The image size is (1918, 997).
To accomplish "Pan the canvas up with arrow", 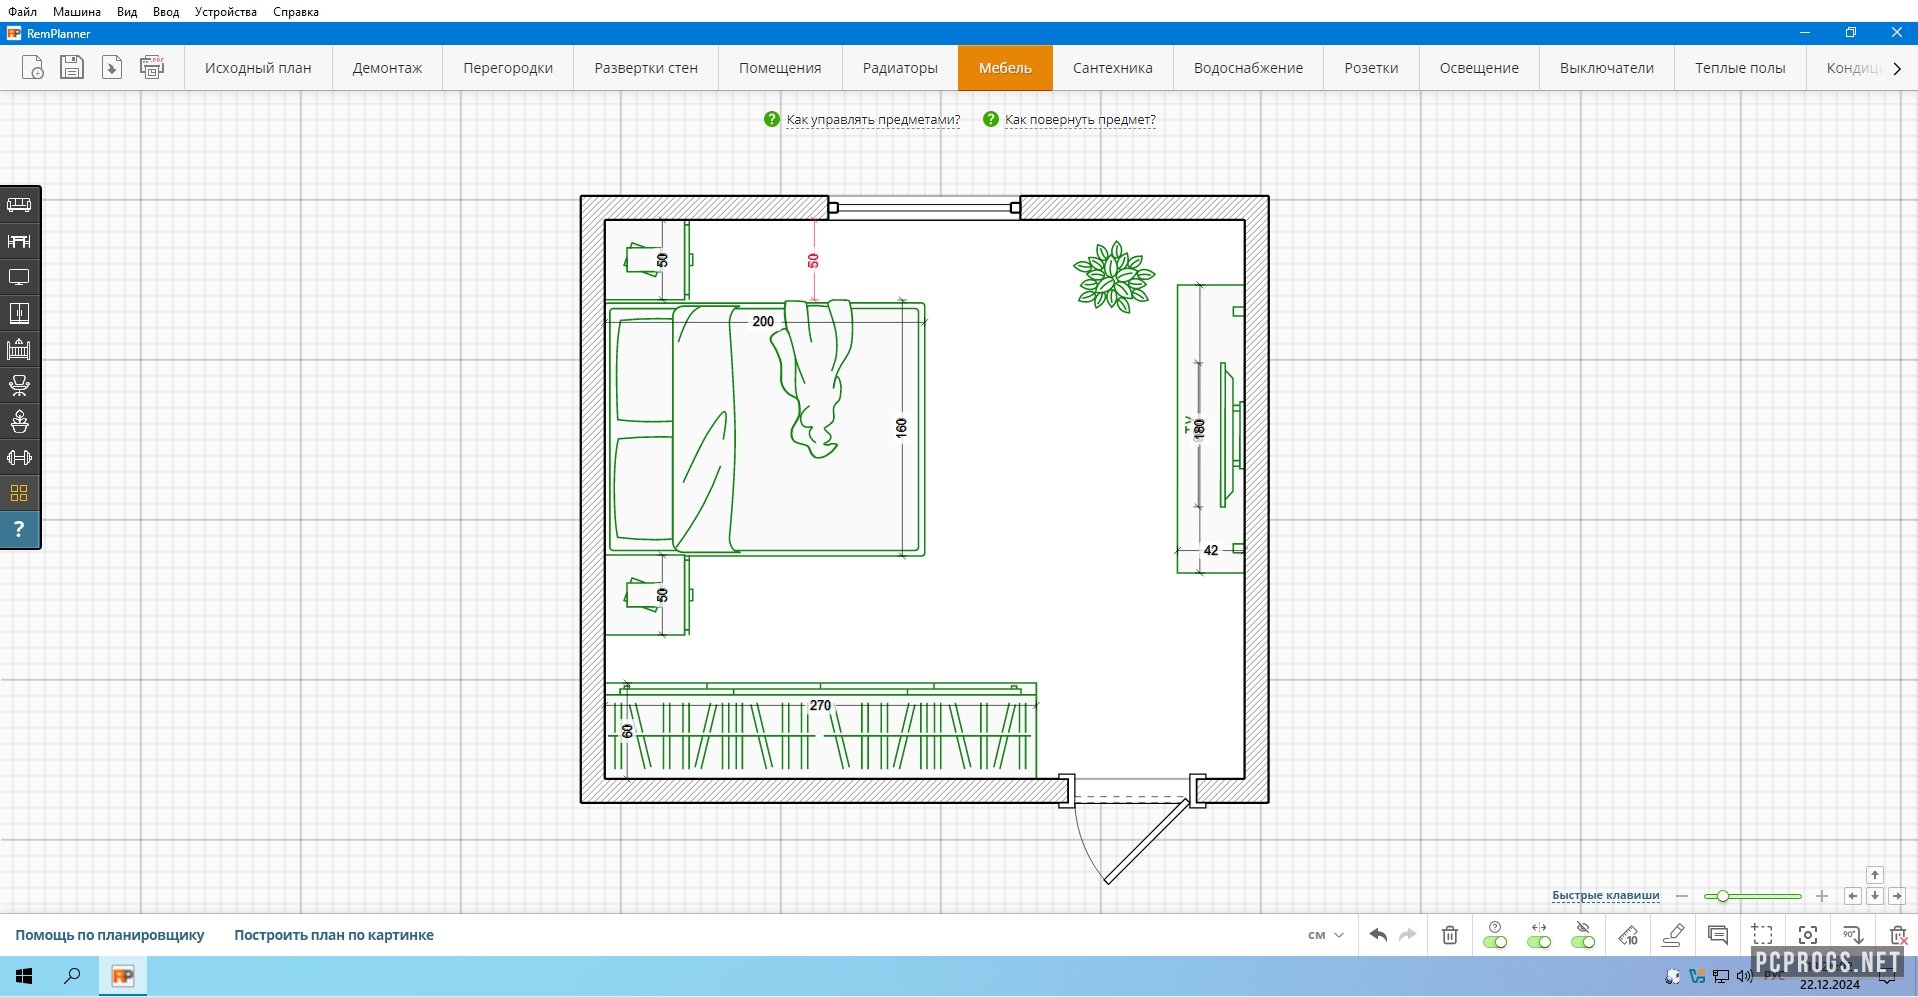I will click(1875, 875).
